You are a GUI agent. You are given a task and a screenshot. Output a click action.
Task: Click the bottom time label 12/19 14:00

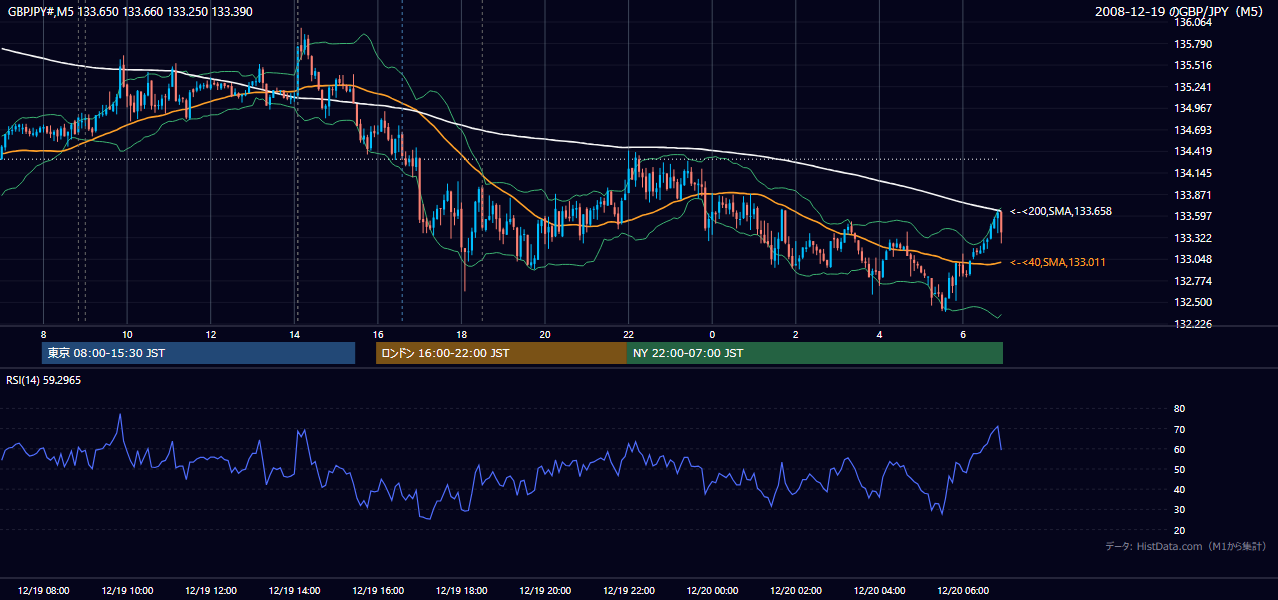point(294,591)
